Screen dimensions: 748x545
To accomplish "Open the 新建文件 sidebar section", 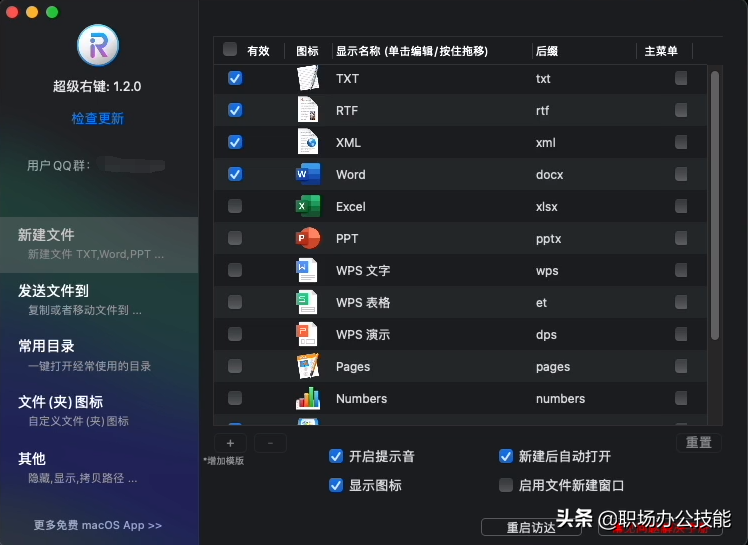I will [x=99, y=245].
